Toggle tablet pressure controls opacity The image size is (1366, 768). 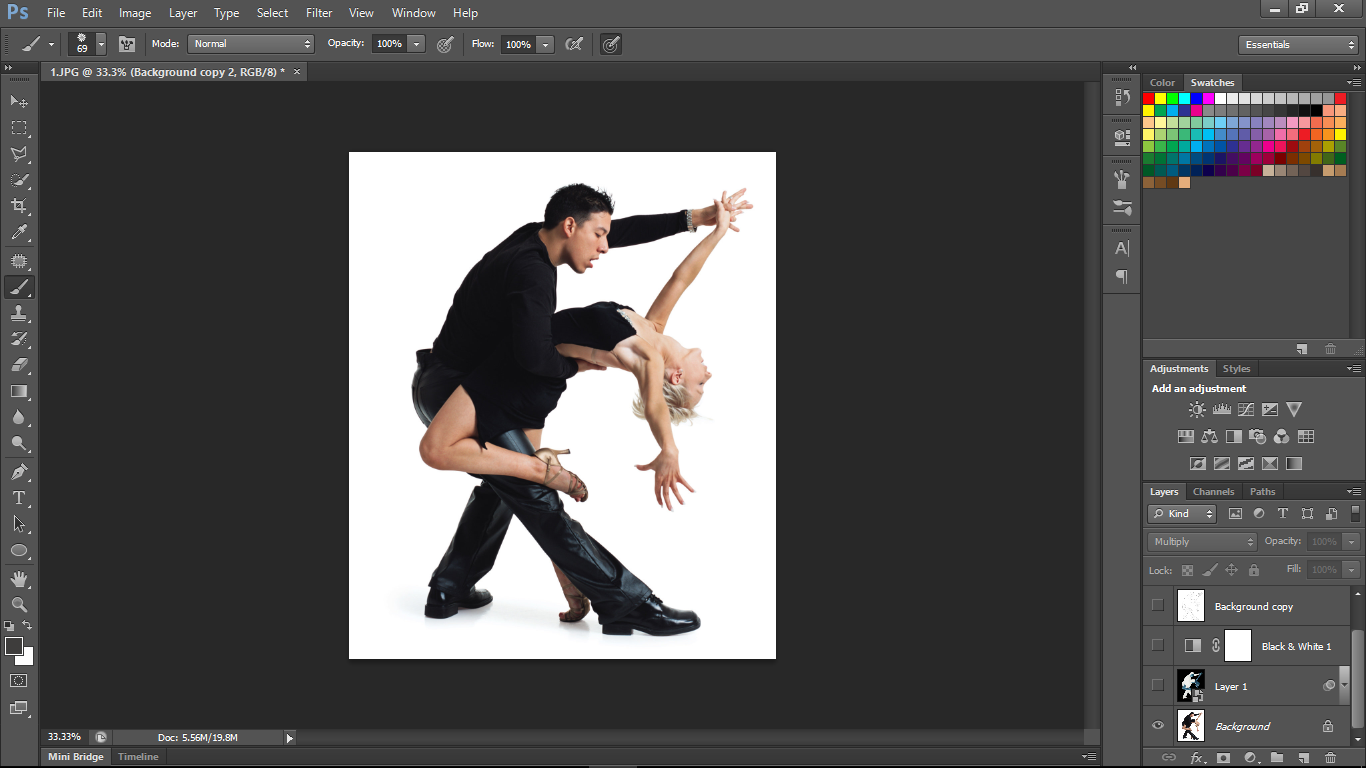pyautogui.click(x=446, y=44)
